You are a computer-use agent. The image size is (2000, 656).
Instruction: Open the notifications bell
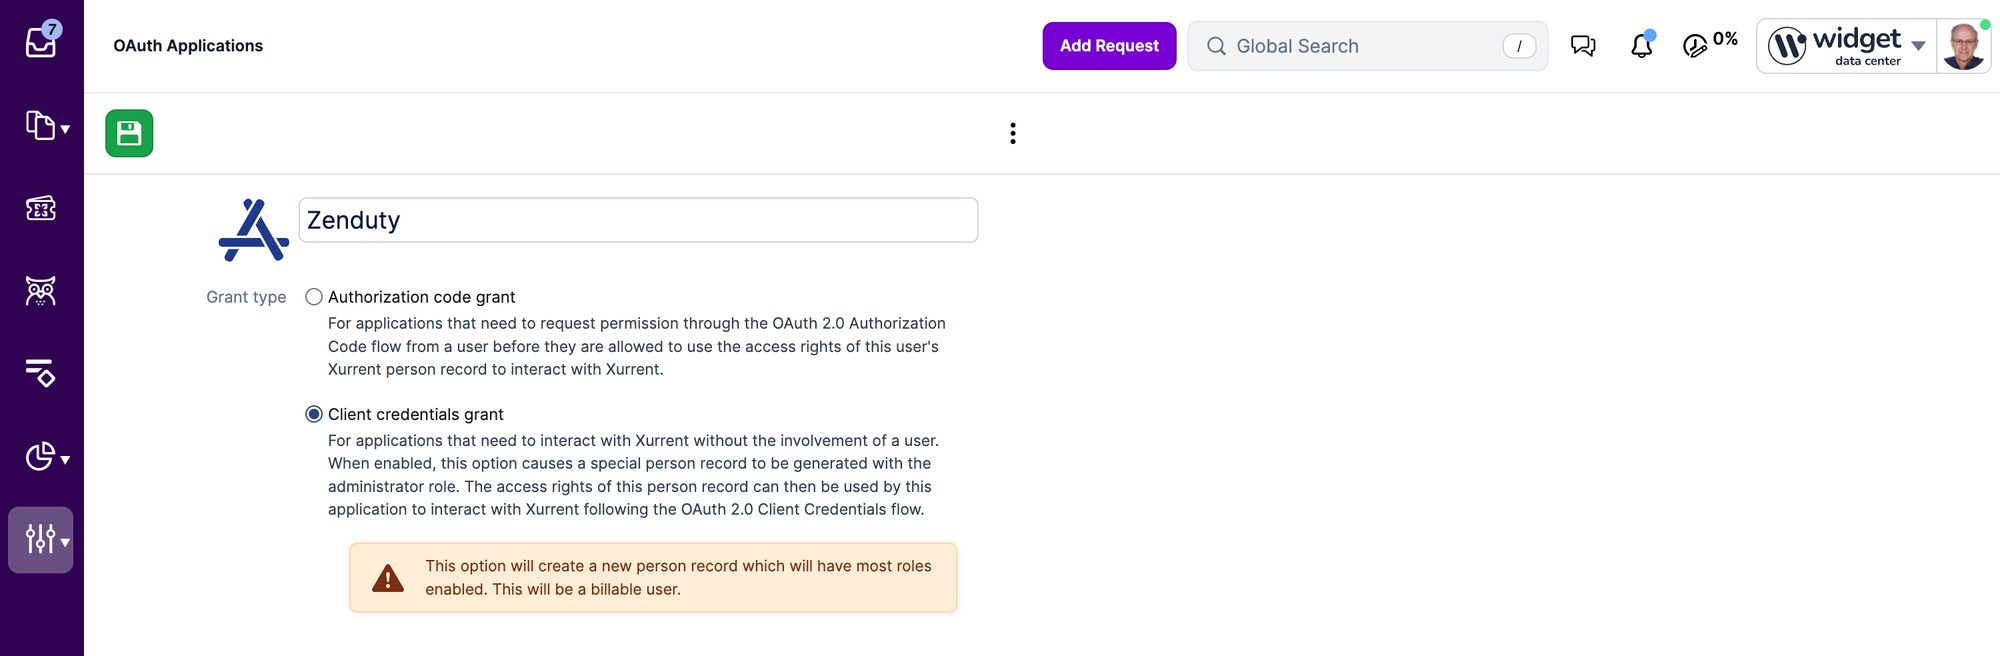click(x=1642, y=45)
